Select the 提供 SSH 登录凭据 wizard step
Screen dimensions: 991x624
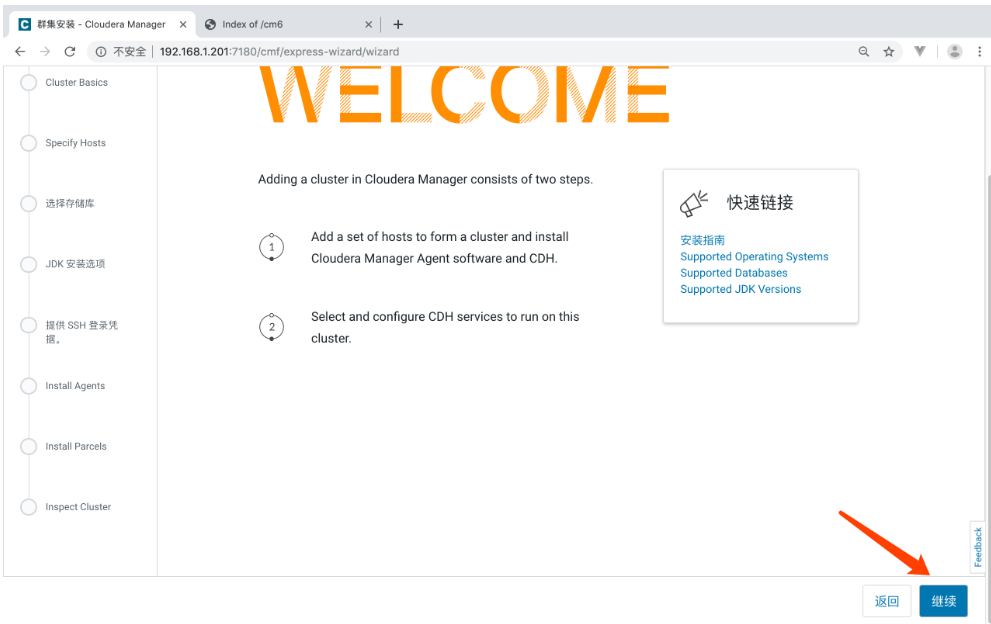(69, 331)
